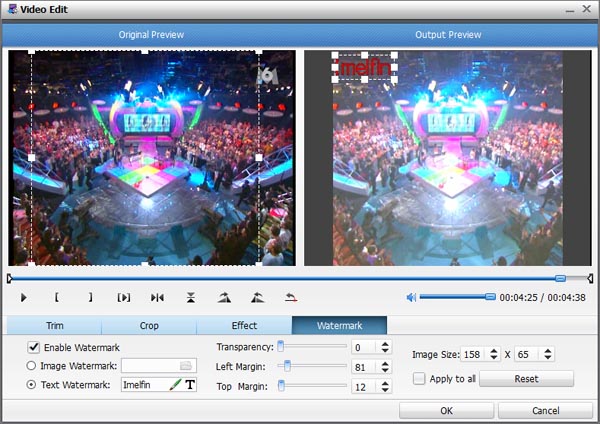Image resolution: width=600 pixels, height=424 pixels.
Task: Toggle Enable Watermark checkbox
Action: click(34, 347)
